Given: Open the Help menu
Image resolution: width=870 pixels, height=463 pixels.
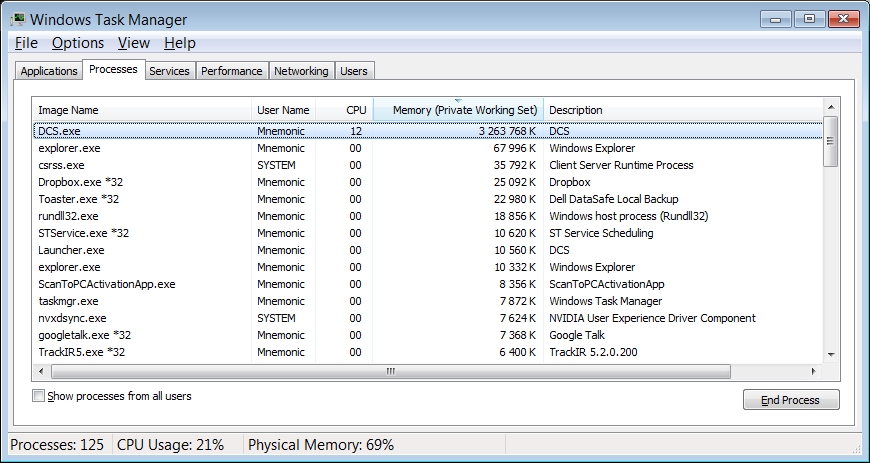Looking at the screenshot, I should pyautogui.click(x=180, y=43).
